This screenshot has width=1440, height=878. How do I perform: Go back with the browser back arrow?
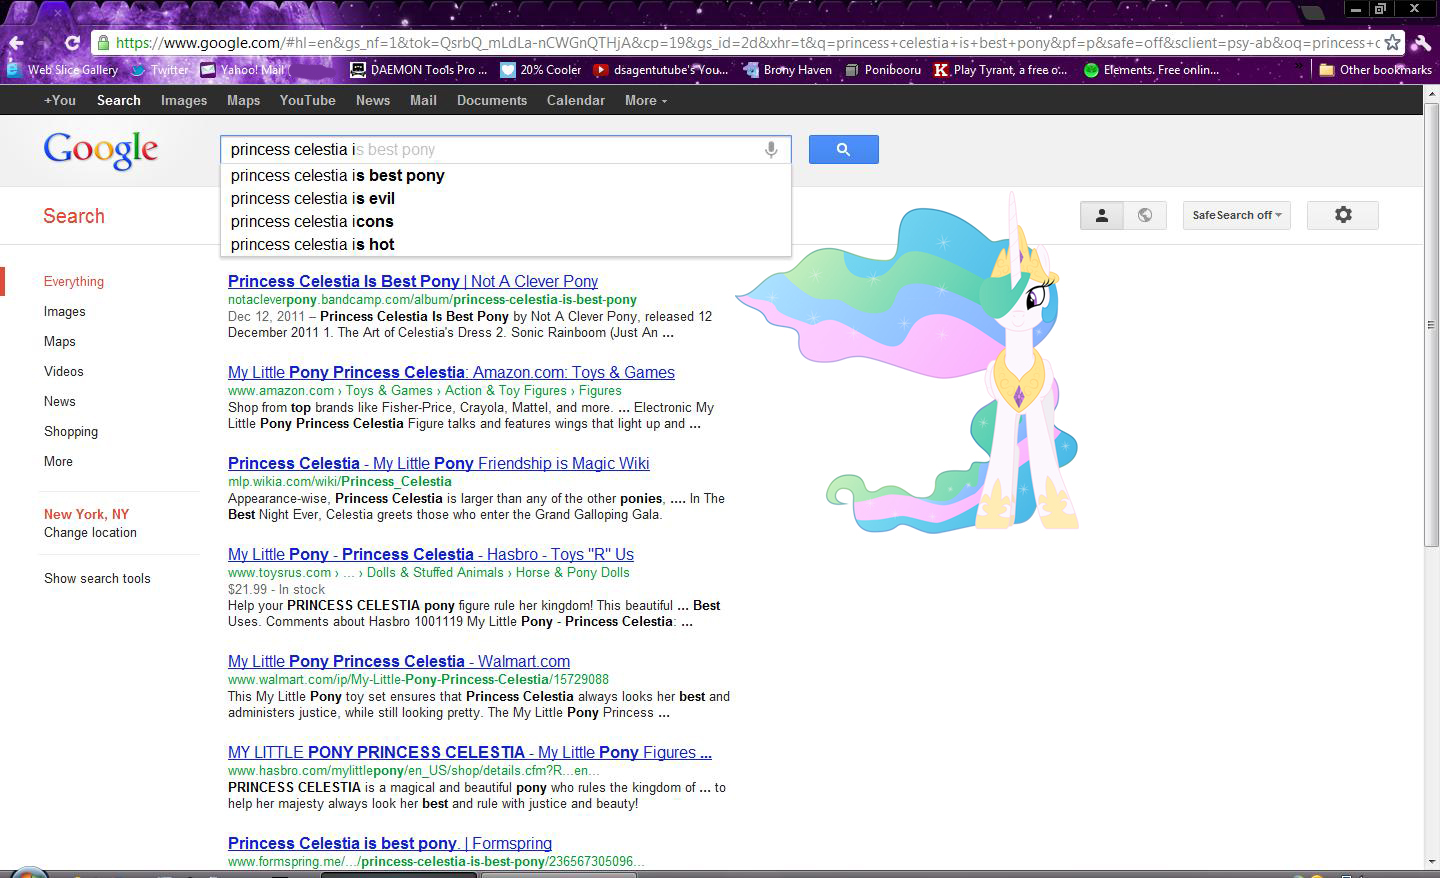[16, 43]
